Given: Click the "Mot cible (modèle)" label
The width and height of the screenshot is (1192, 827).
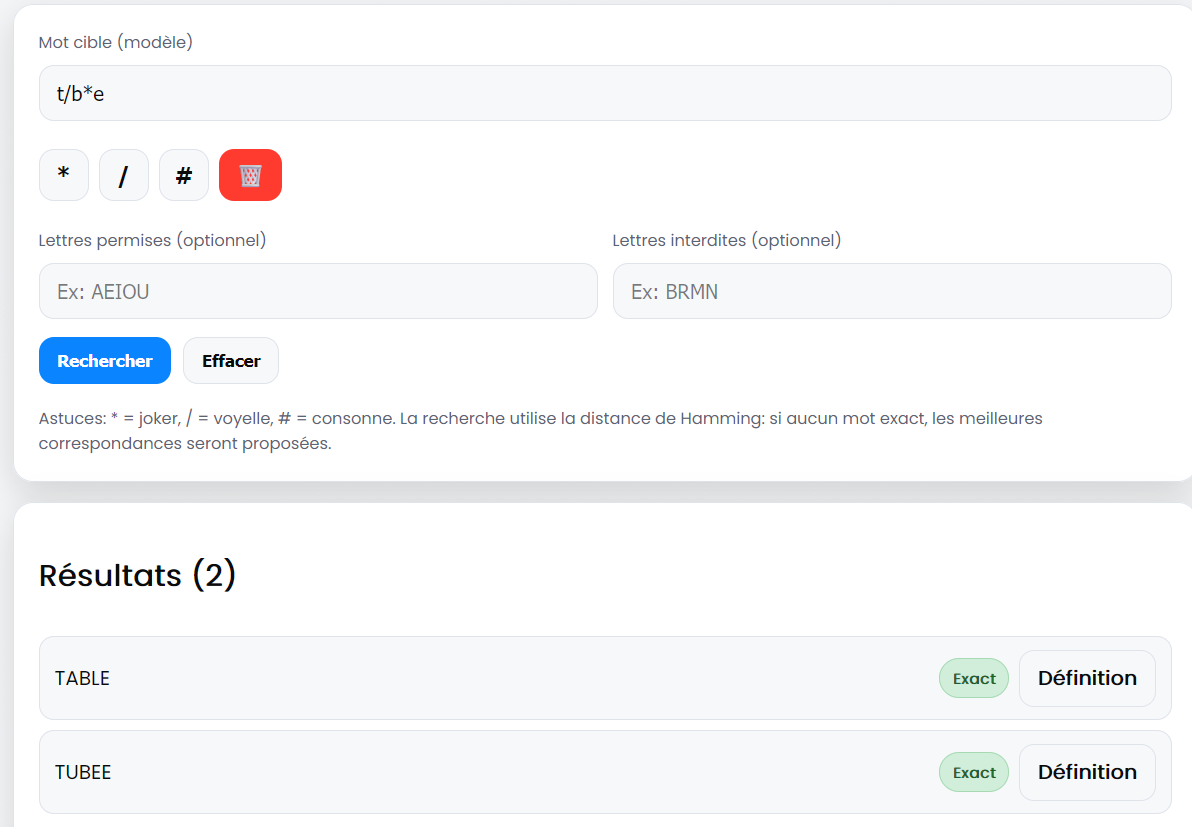Looking at the screenshot, I should point(115,42).
